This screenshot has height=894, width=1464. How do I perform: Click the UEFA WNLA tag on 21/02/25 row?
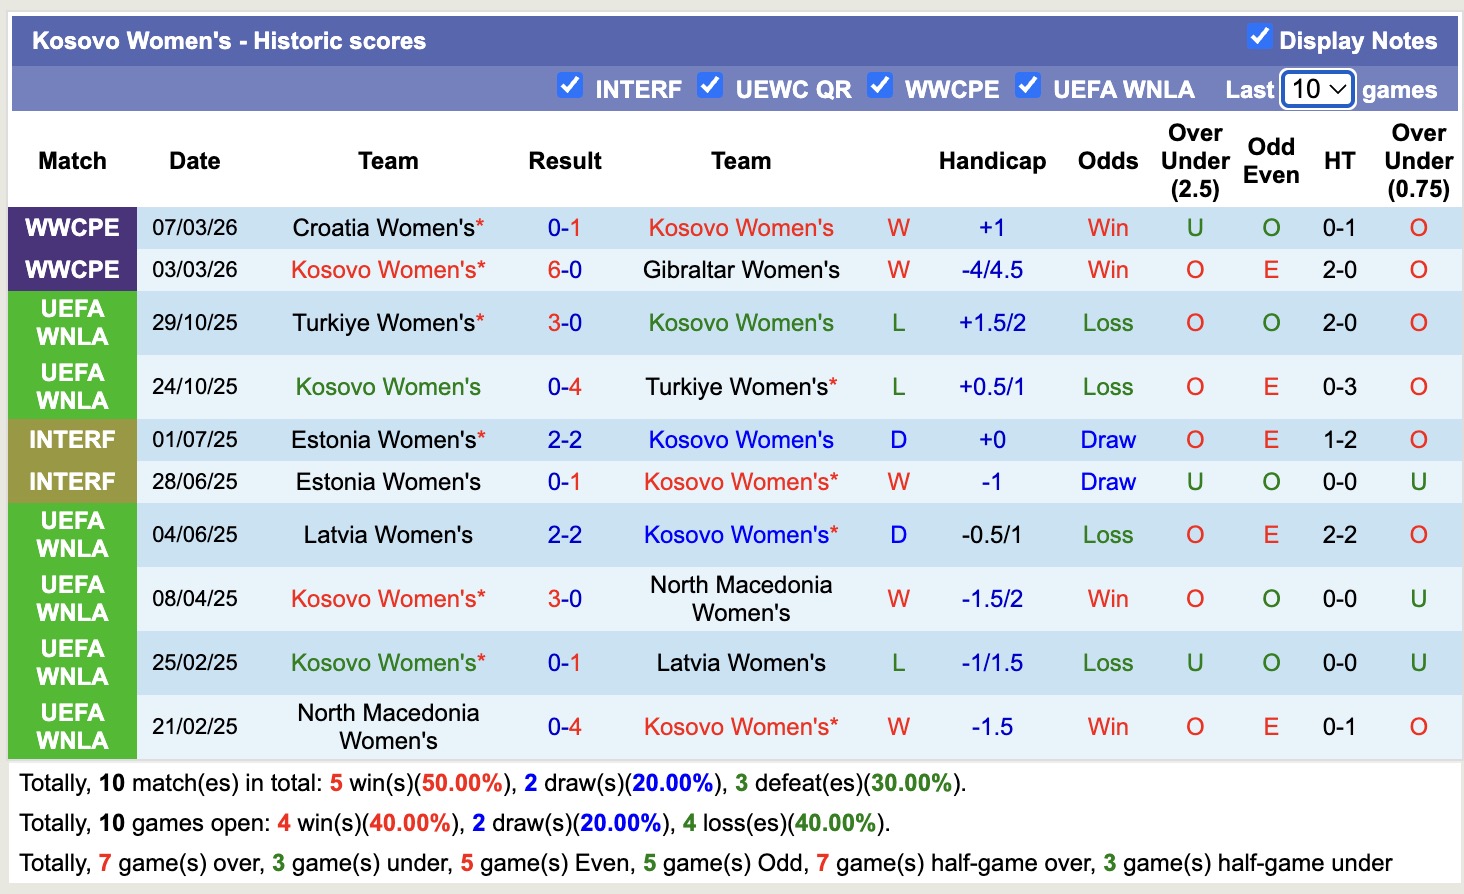point(72,727)
